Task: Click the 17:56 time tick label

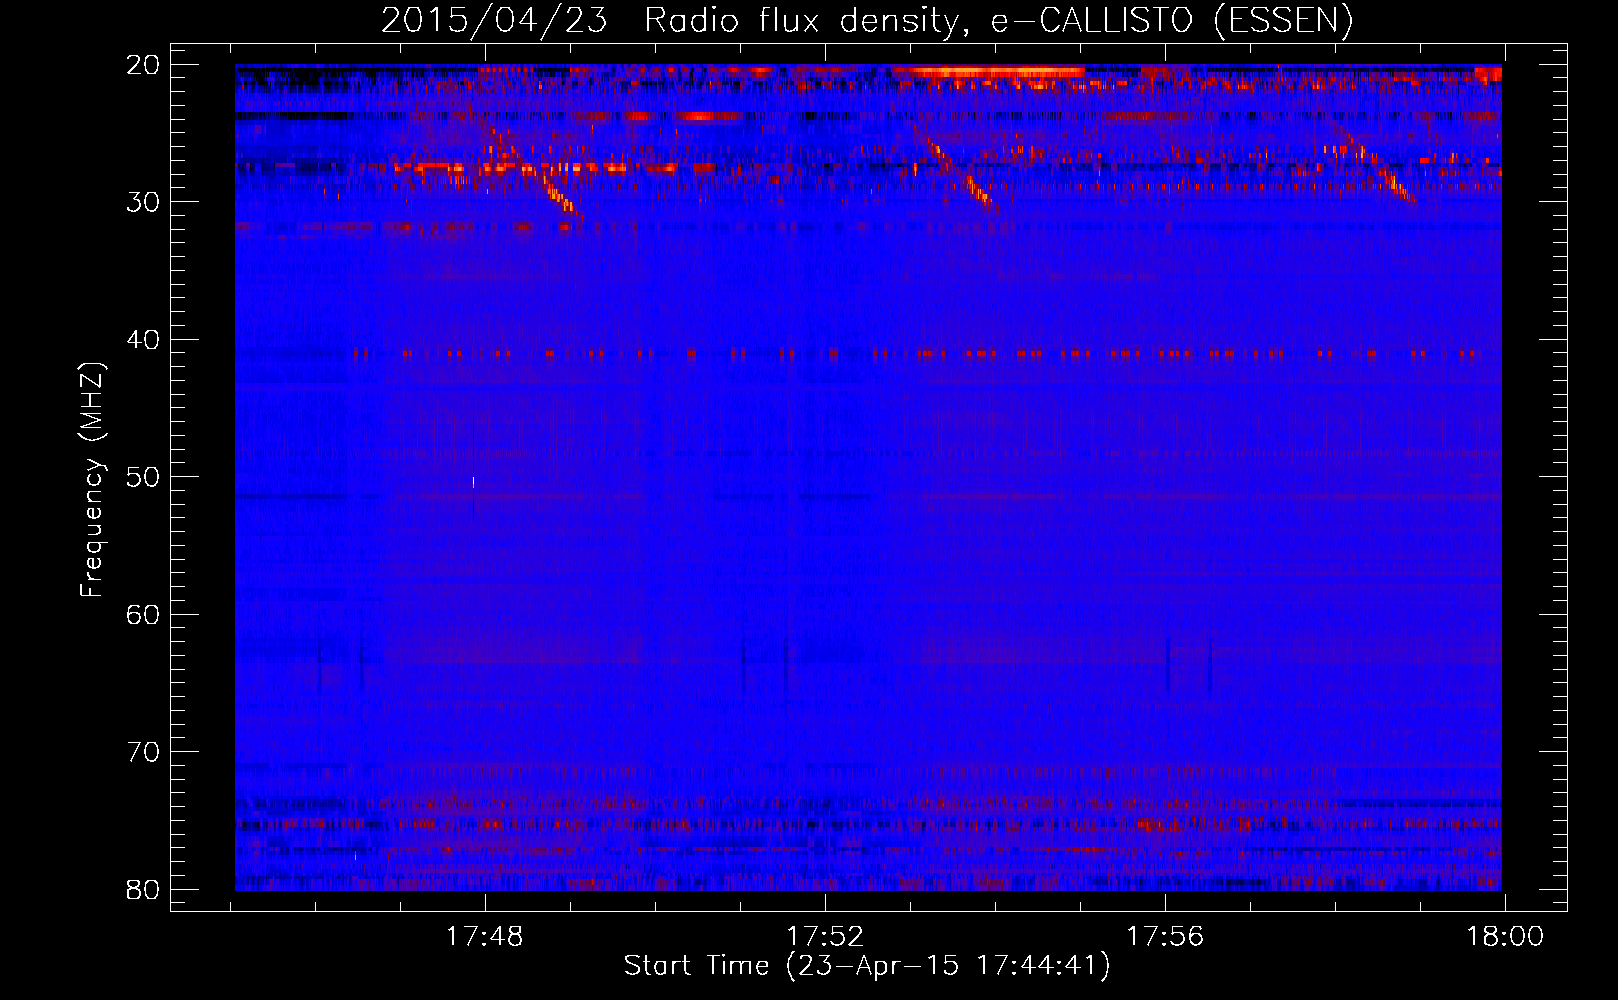Action: click(1165, 937)
